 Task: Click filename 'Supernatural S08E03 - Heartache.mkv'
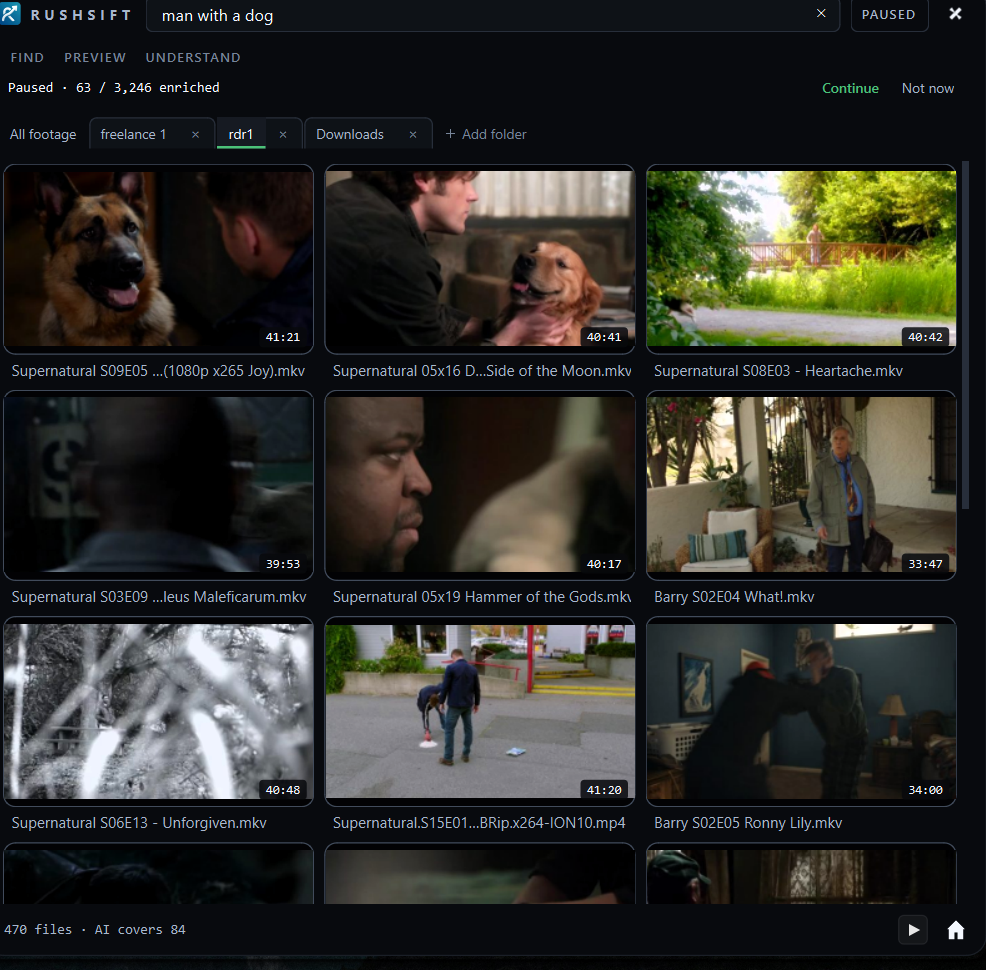pyautogui.click(x=778, y=371)
